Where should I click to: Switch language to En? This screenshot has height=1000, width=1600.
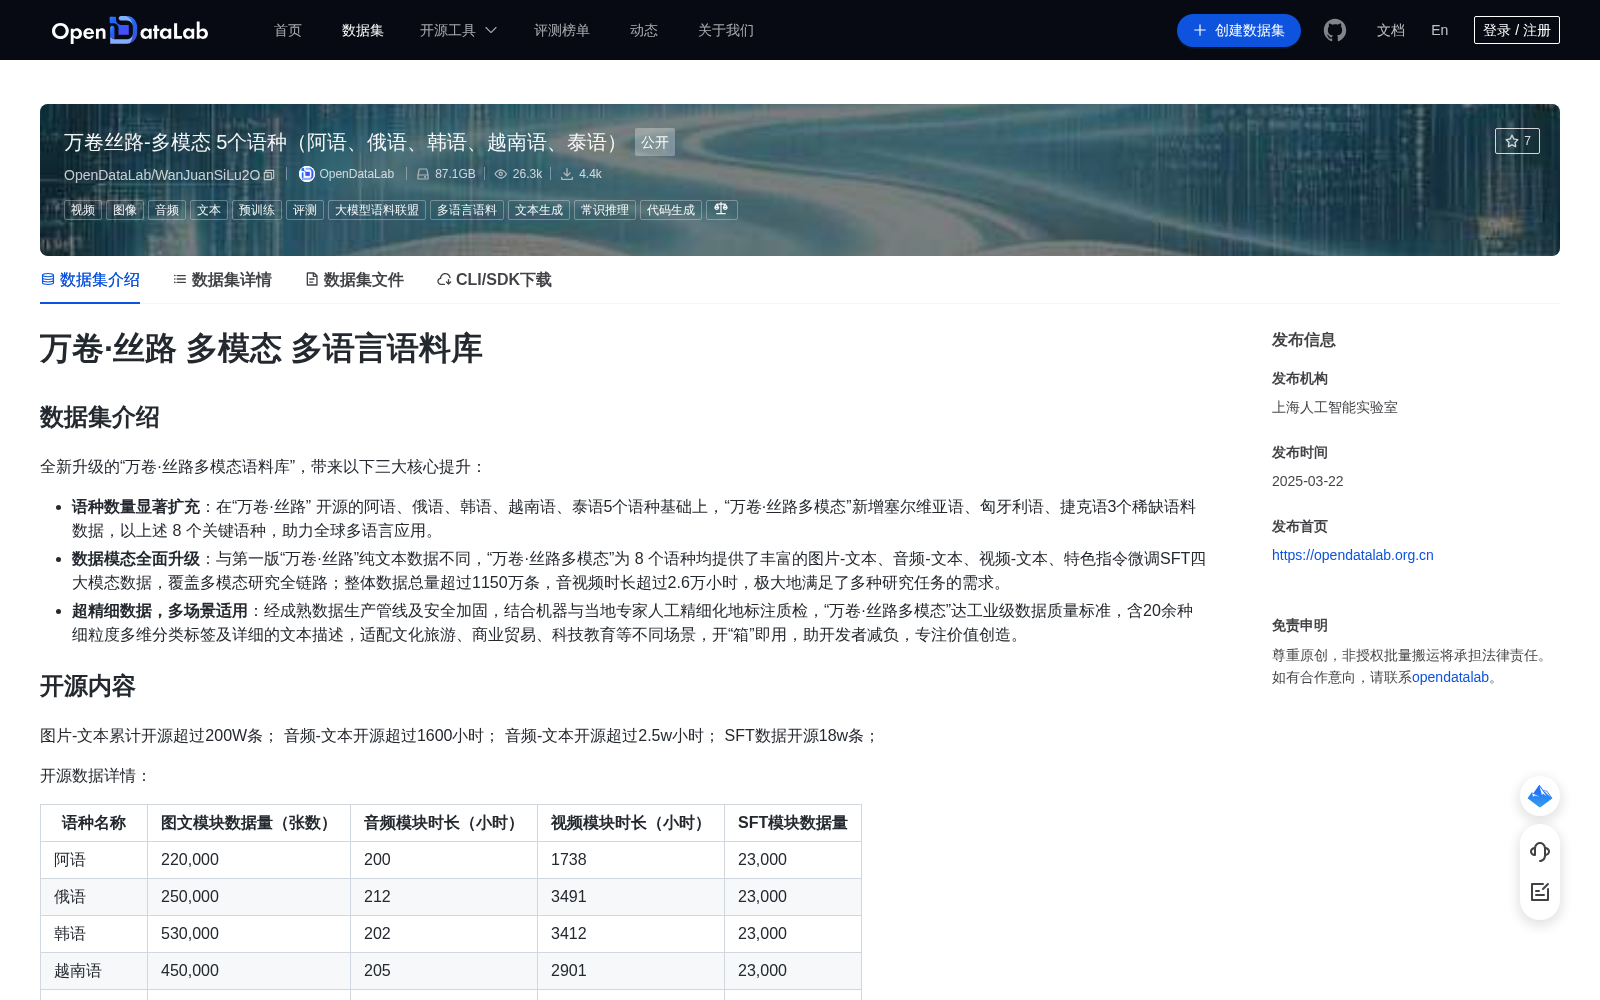click(1440, 30)
